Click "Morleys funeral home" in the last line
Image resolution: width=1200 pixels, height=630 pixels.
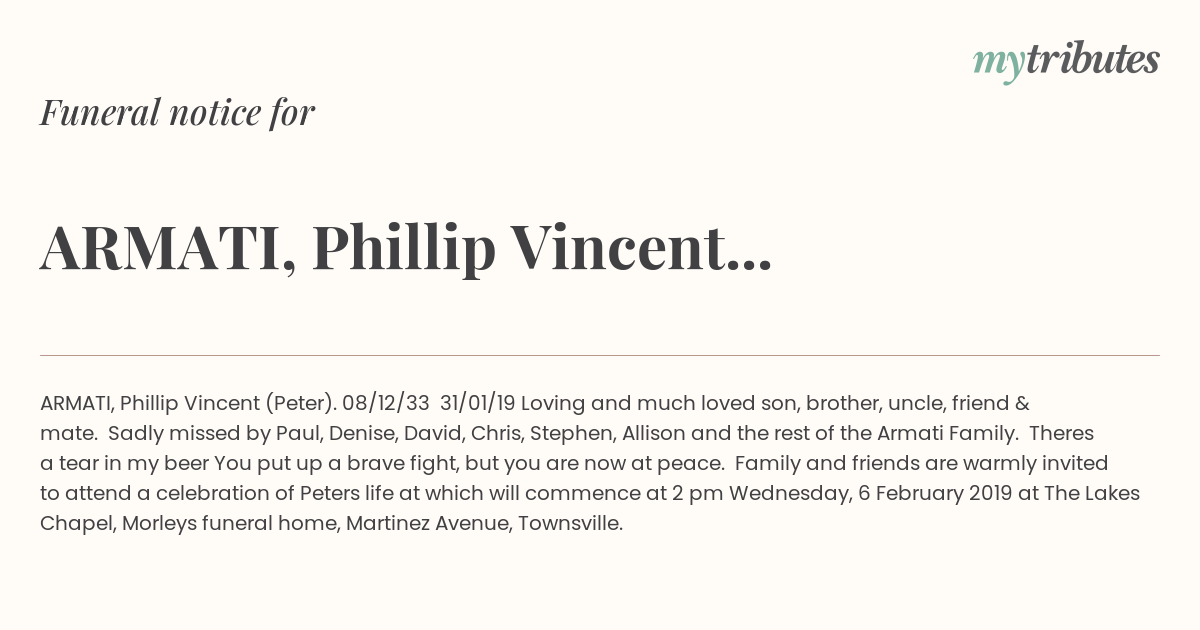[x=229, y=524]
